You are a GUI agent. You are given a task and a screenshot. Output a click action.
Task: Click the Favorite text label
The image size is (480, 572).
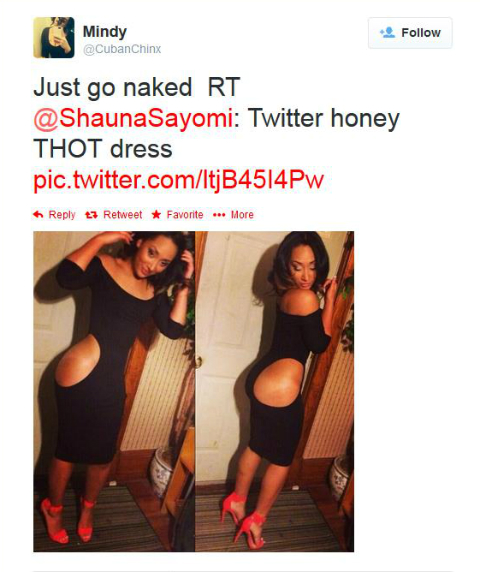pos(185,214)
